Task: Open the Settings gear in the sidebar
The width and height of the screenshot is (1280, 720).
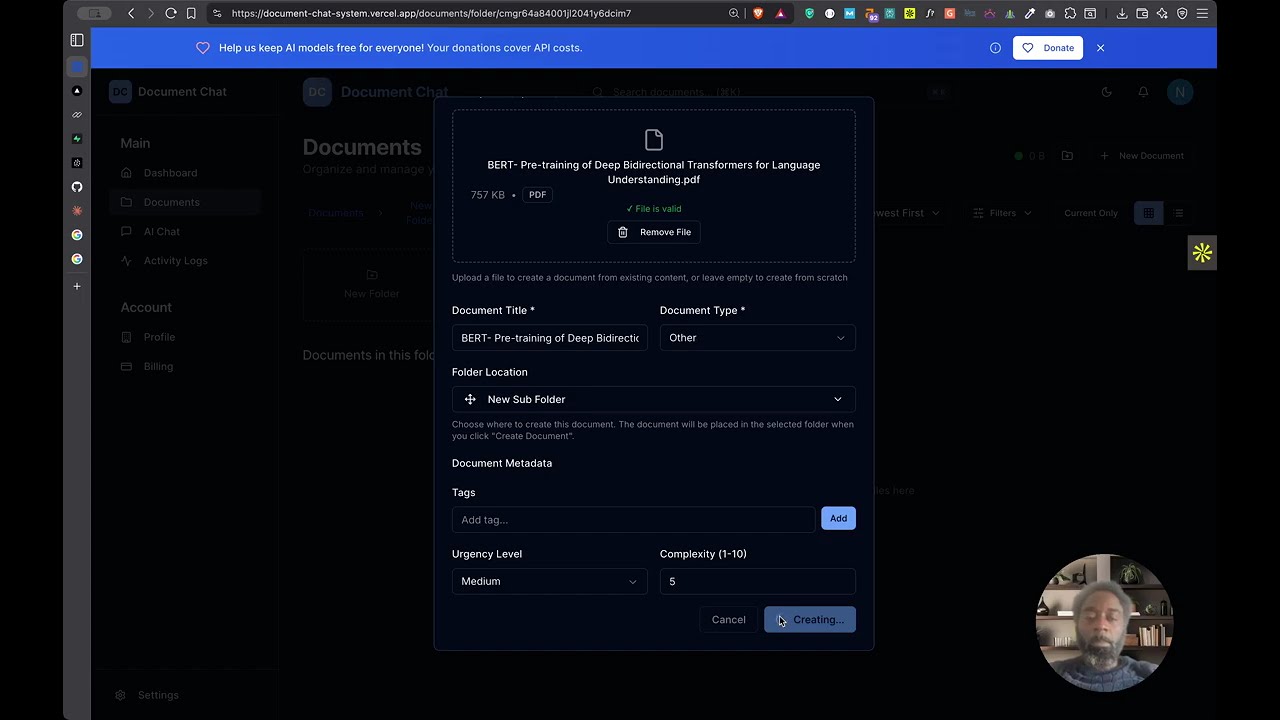Action: click(x=121, y=694)
